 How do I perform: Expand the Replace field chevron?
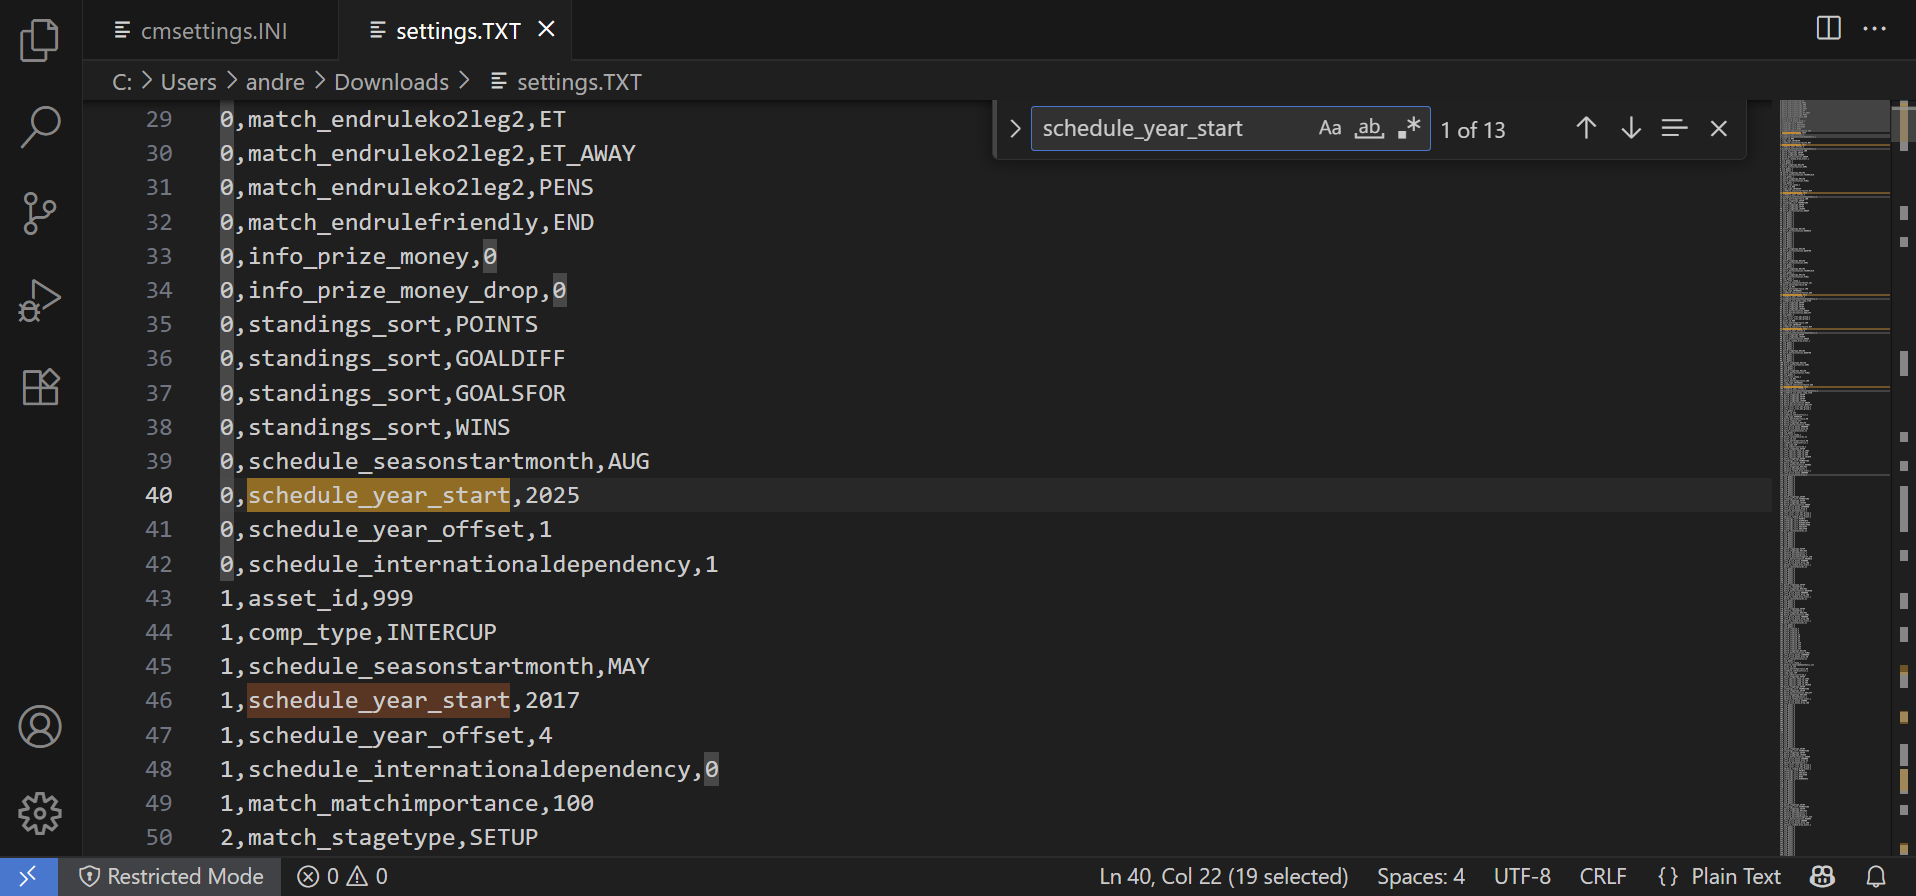(x=1014, y=129)
